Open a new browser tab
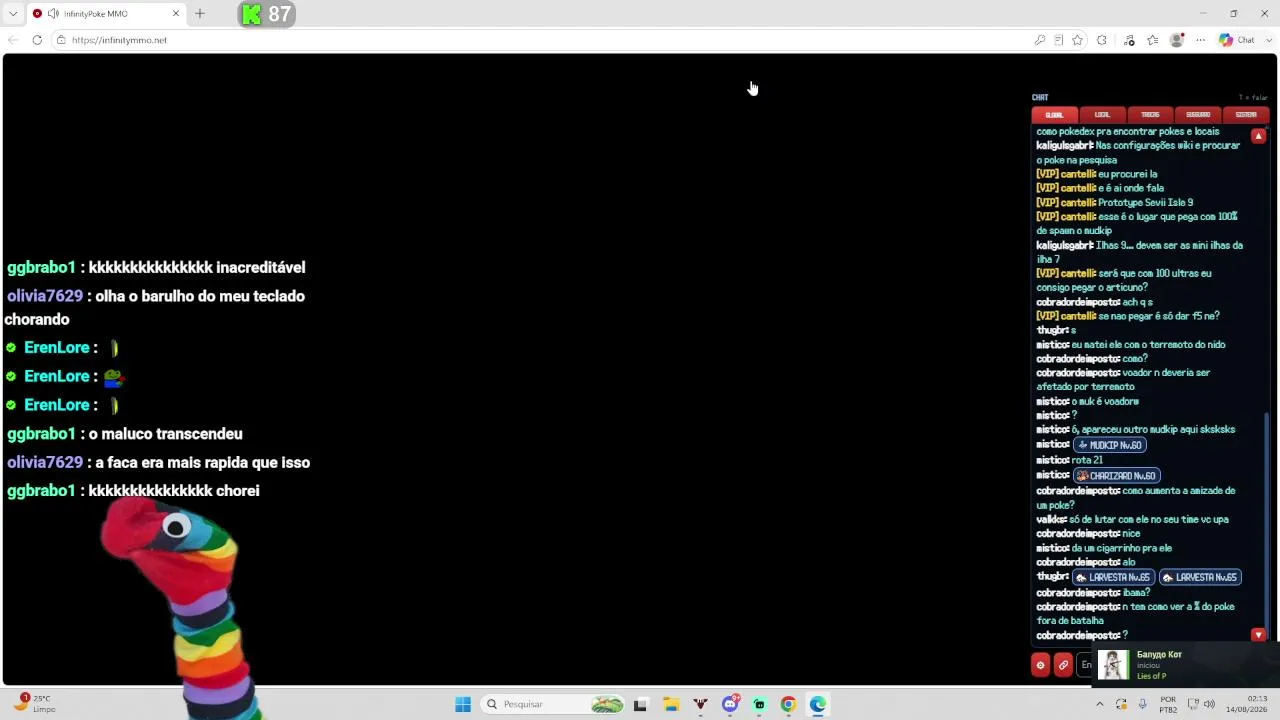 (200, 14)
